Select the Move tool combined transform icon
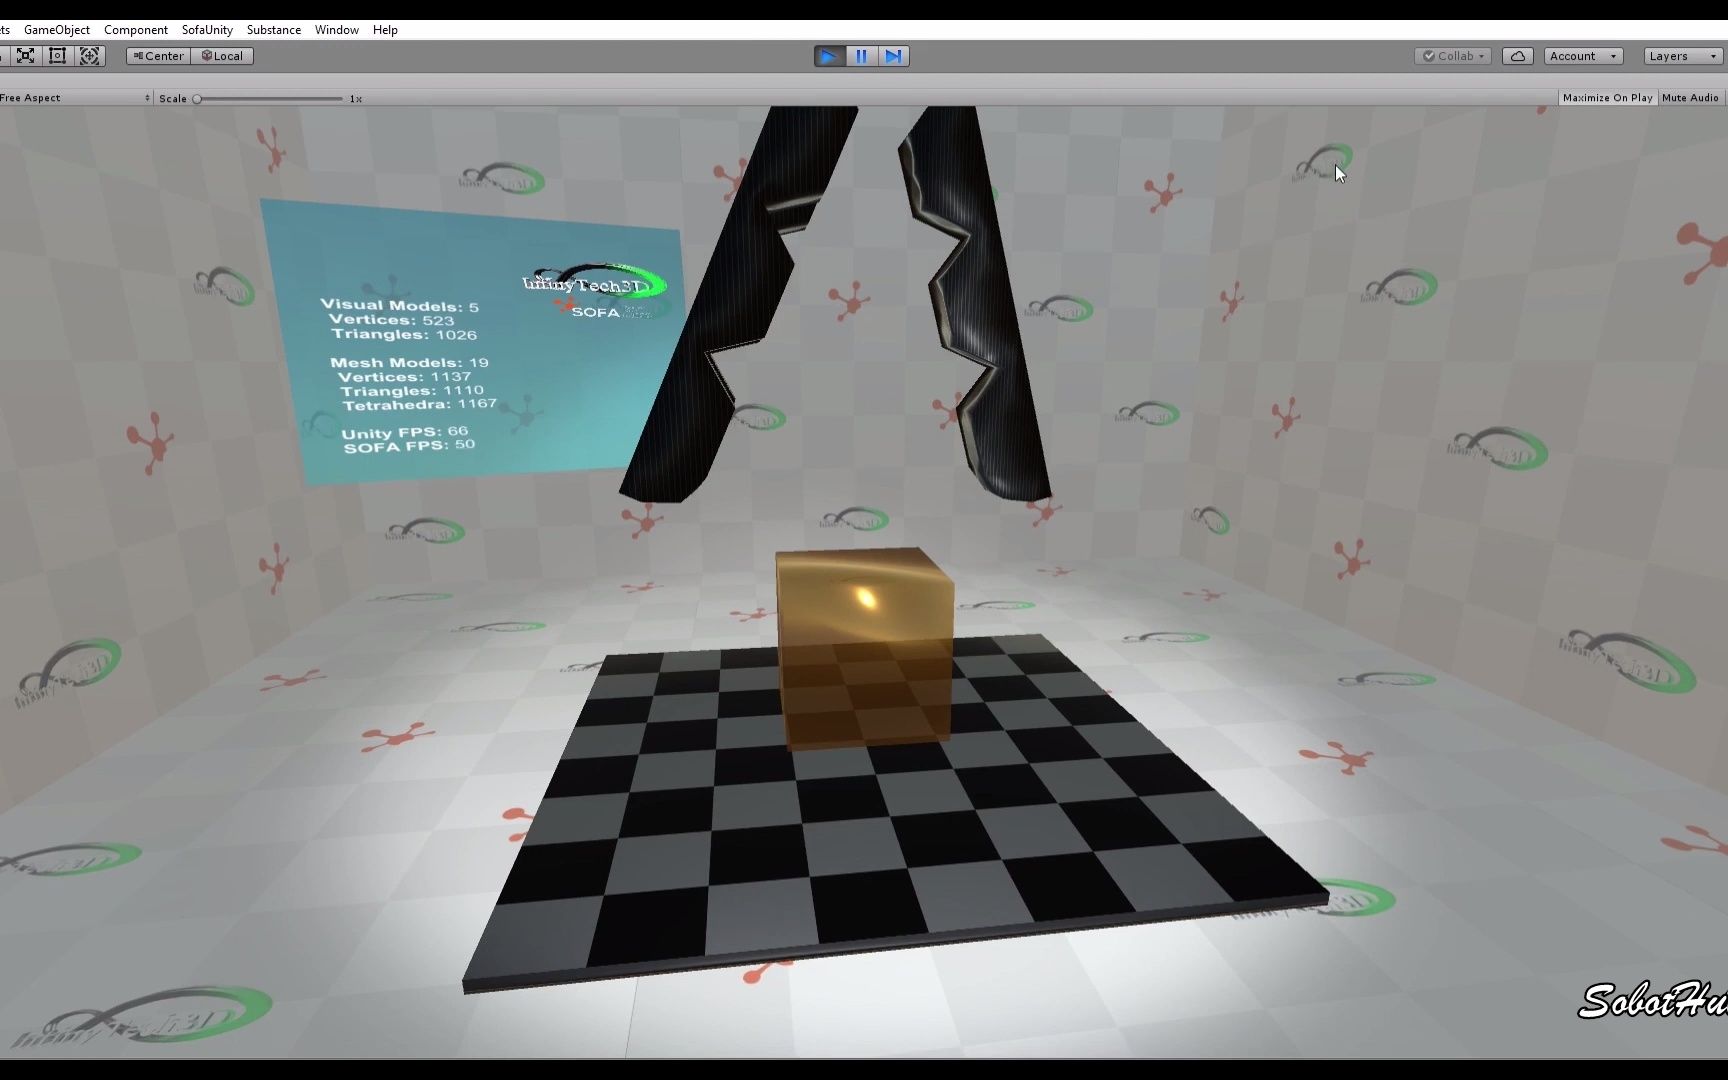Viewport: 1728px width, 1080px height. (x=90, y=56)
